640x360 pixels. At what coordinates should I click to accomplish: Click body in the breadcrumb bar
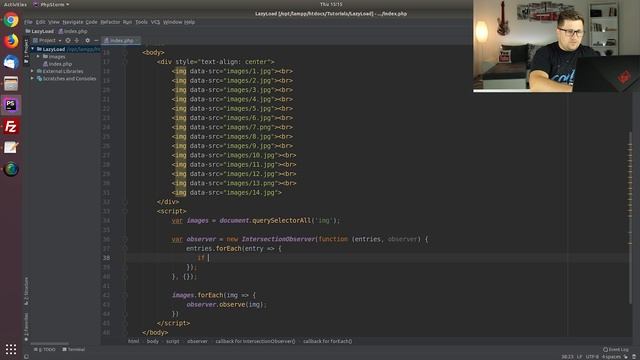tap(153, 341)
